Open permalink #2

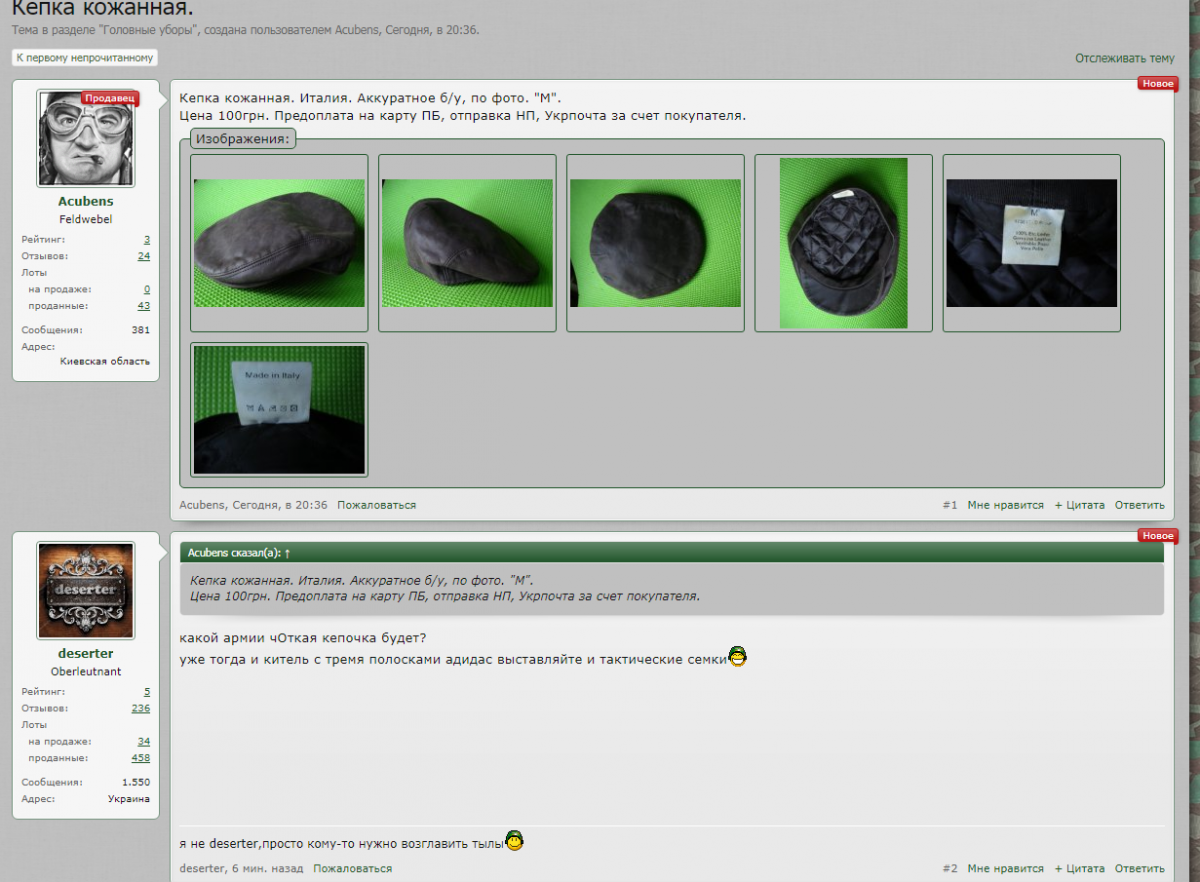coord(950,869)
